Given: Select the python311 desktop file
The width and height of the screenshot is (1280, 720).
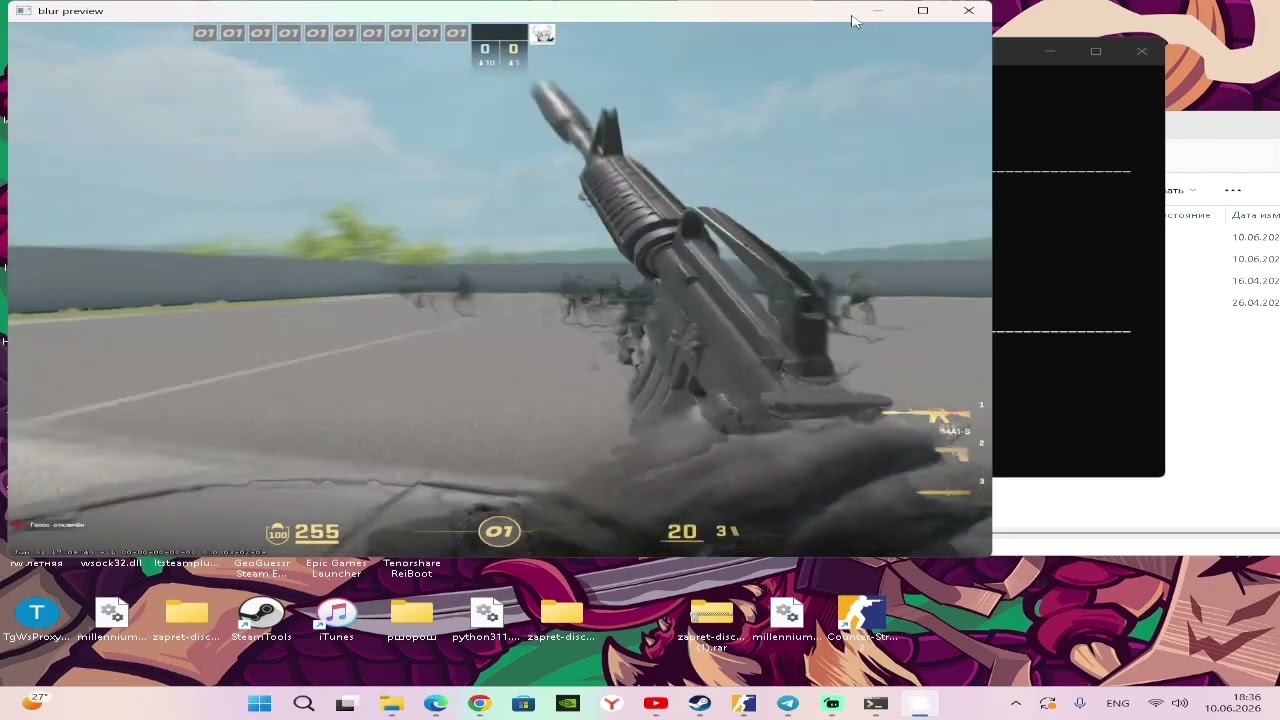Looking at the screenshot, I should click(486, 620).
